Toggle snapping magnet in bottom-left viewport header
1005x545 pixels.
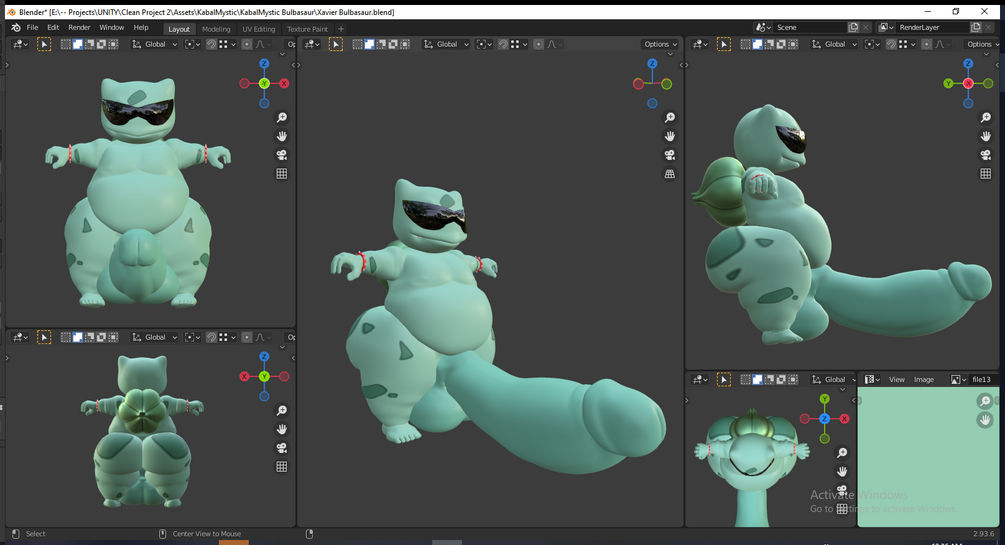(x=211, y=337)
